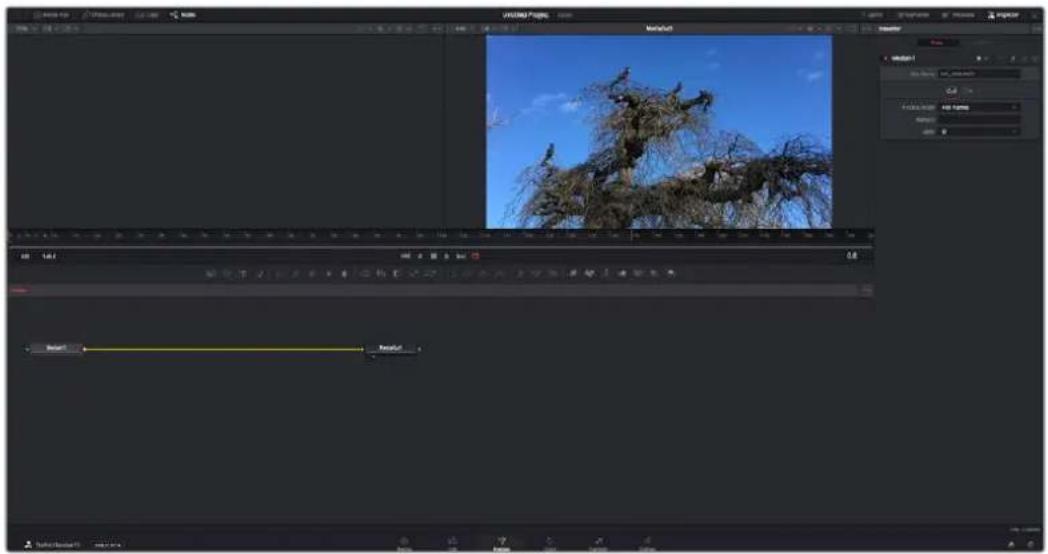
Task: Select the MediaIn1 node
Action: click(x=56, y=348)
